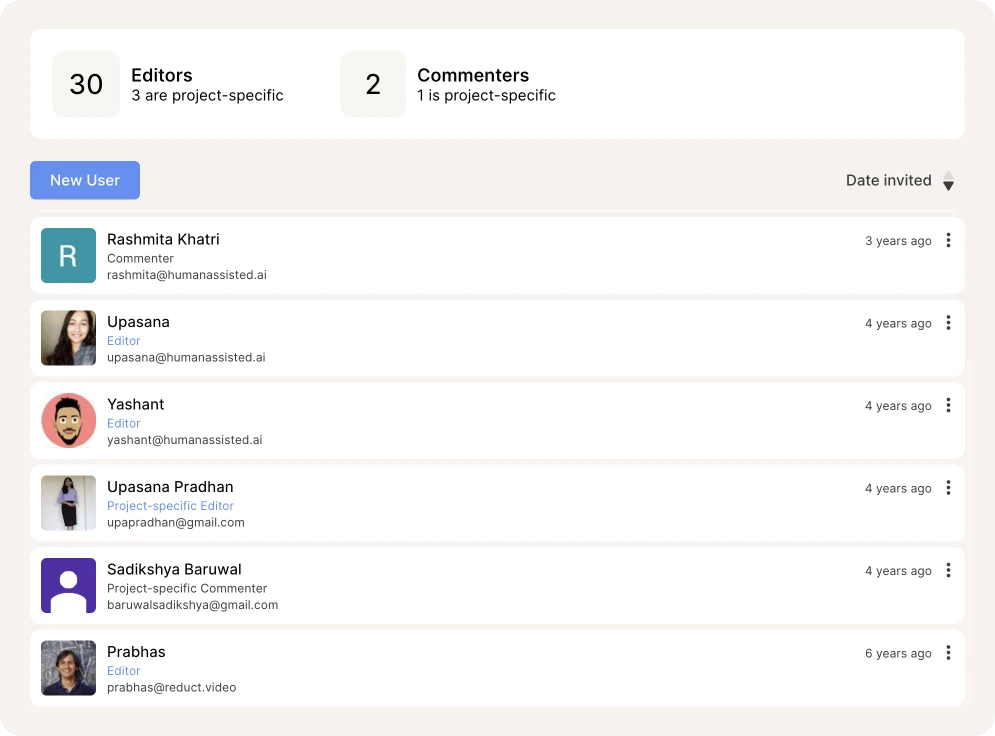
Task: Click the email baruwalsadikshya@gmail.com
Action: pos(192,605)
